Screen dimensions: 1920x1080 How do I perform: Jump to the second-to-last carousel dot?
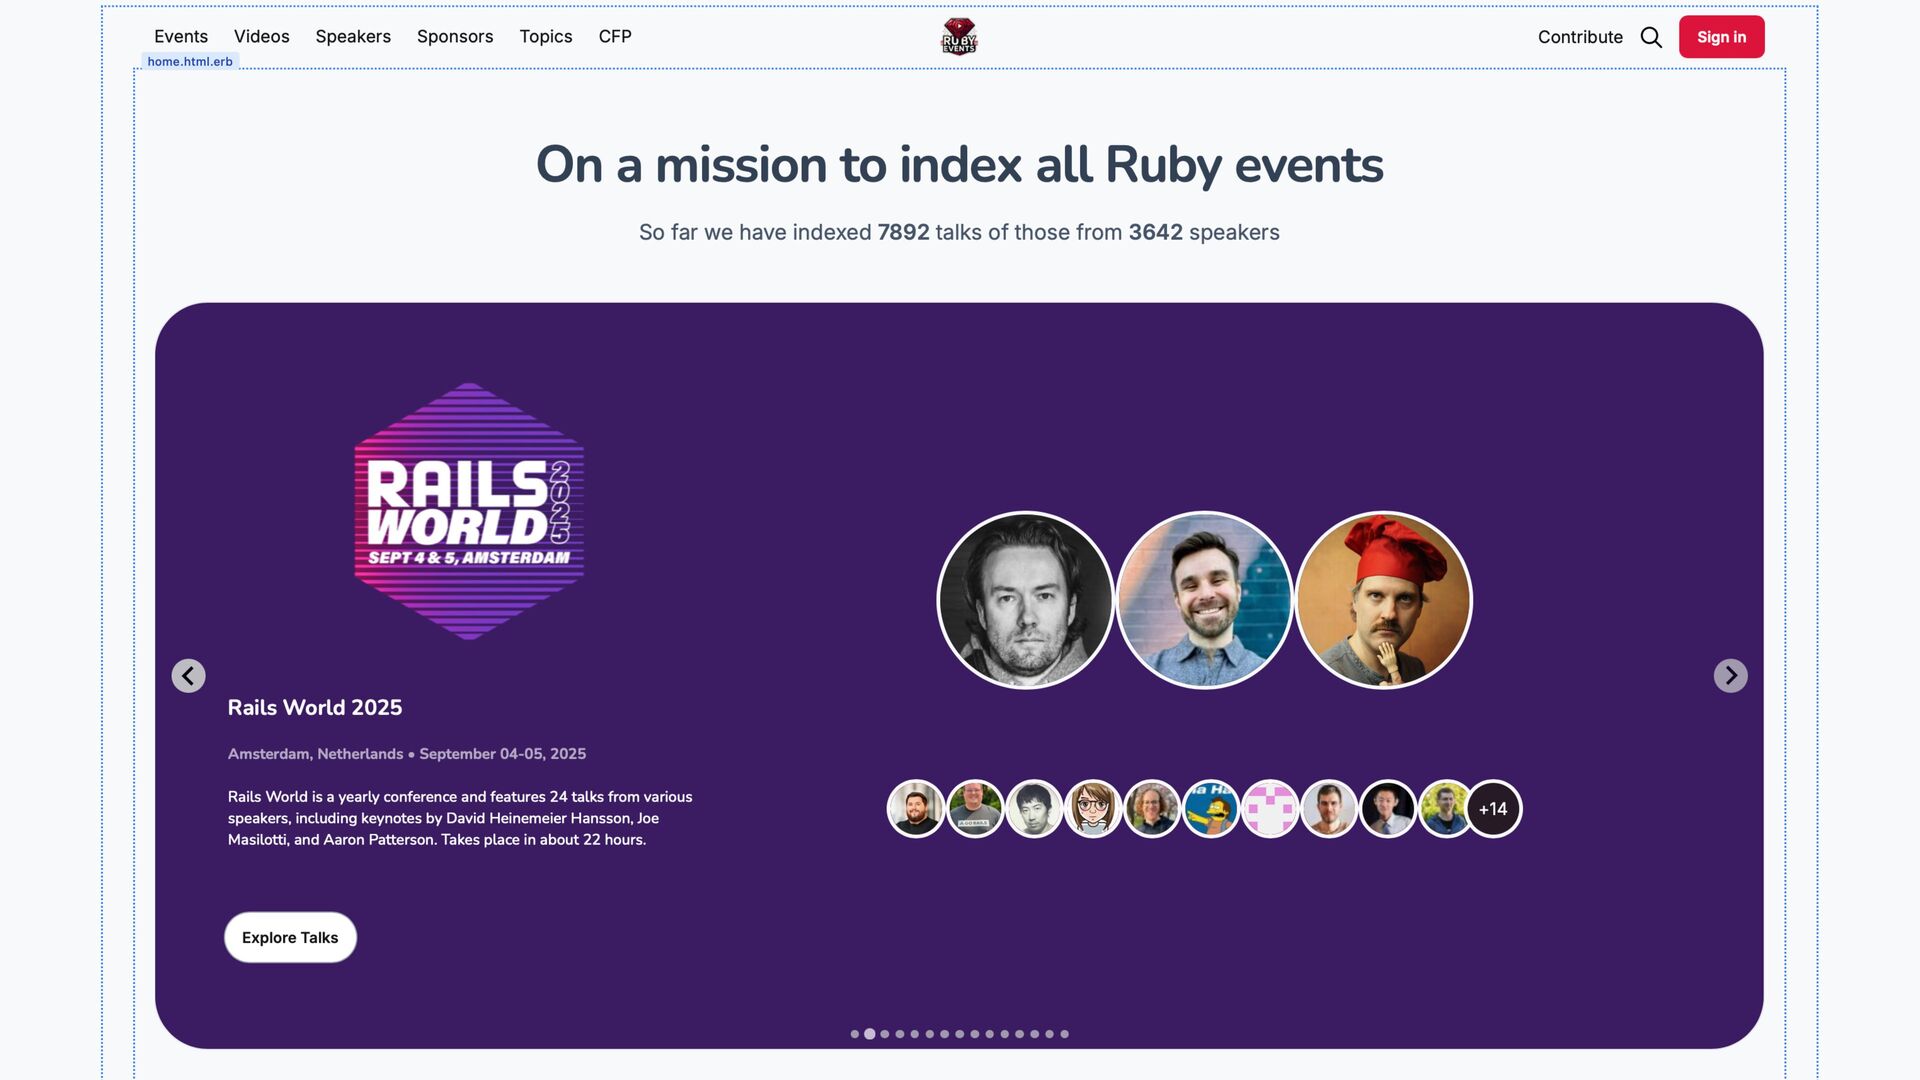[1050, 1034]
